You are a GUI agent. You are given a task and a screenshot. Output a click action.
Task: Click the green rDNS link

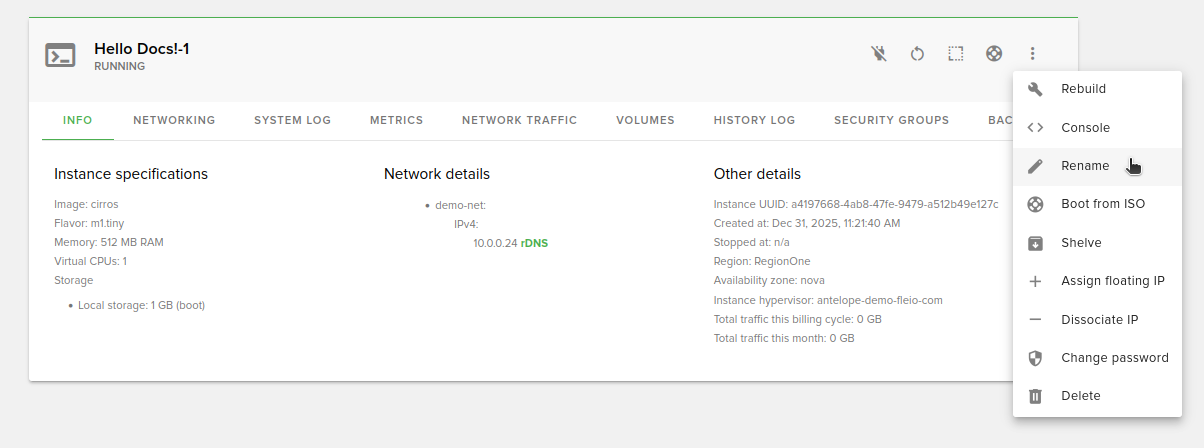[534, 243]
